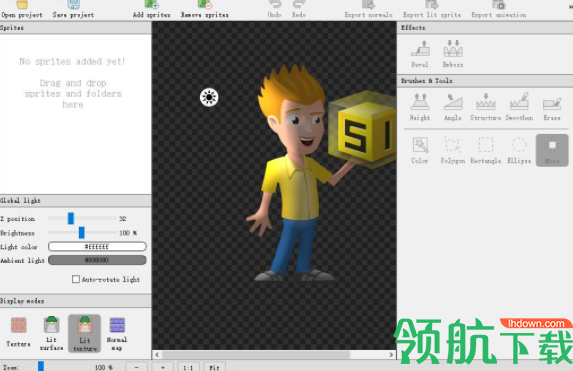Export animation from toolbar
This screenshot has height=371, width=573.
point(498,10)
